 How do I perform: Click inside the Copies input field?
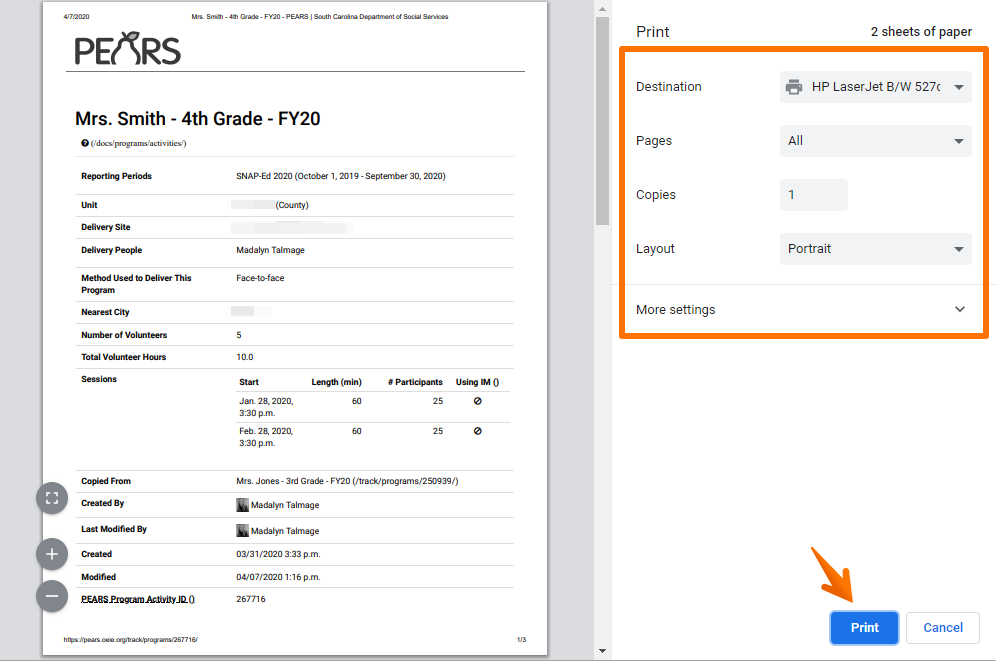click(x=812, y=195)
